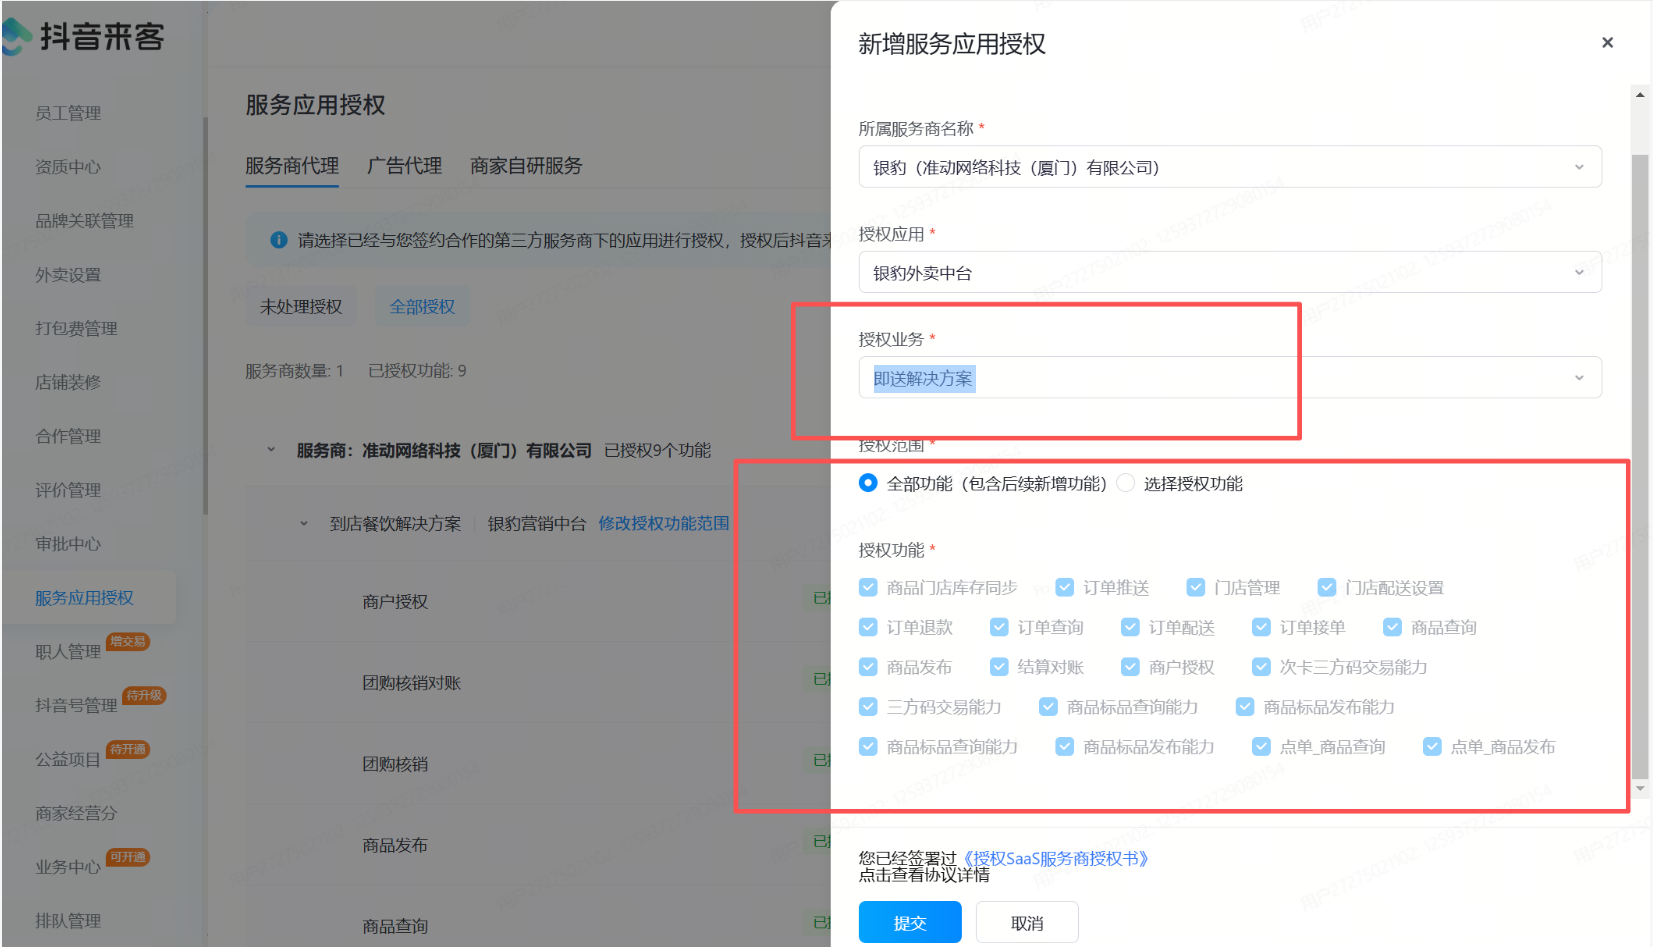Select 全部授权 filter
1653x947 pixels.
pyautogui.click(x=422, y=306)
